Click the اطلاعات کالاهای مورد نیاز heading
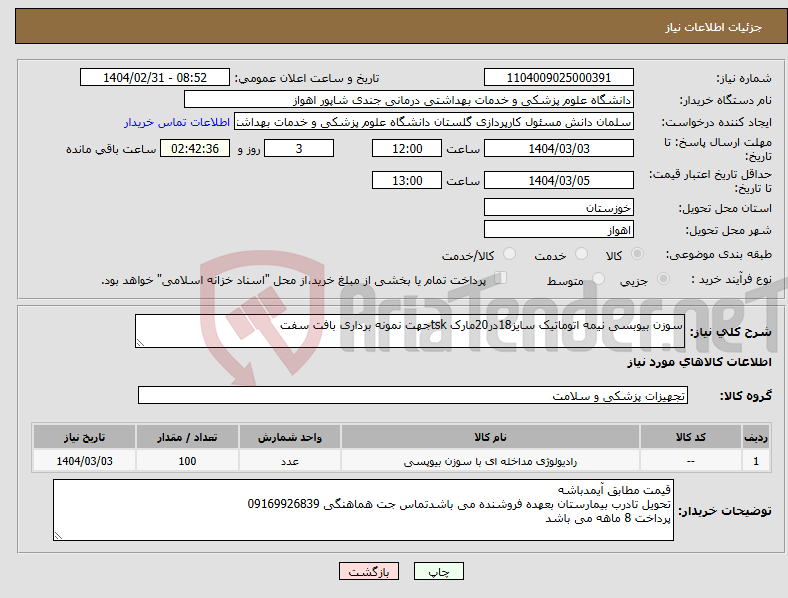This screenshot has height=598, width=788. (x=699, y=362)
